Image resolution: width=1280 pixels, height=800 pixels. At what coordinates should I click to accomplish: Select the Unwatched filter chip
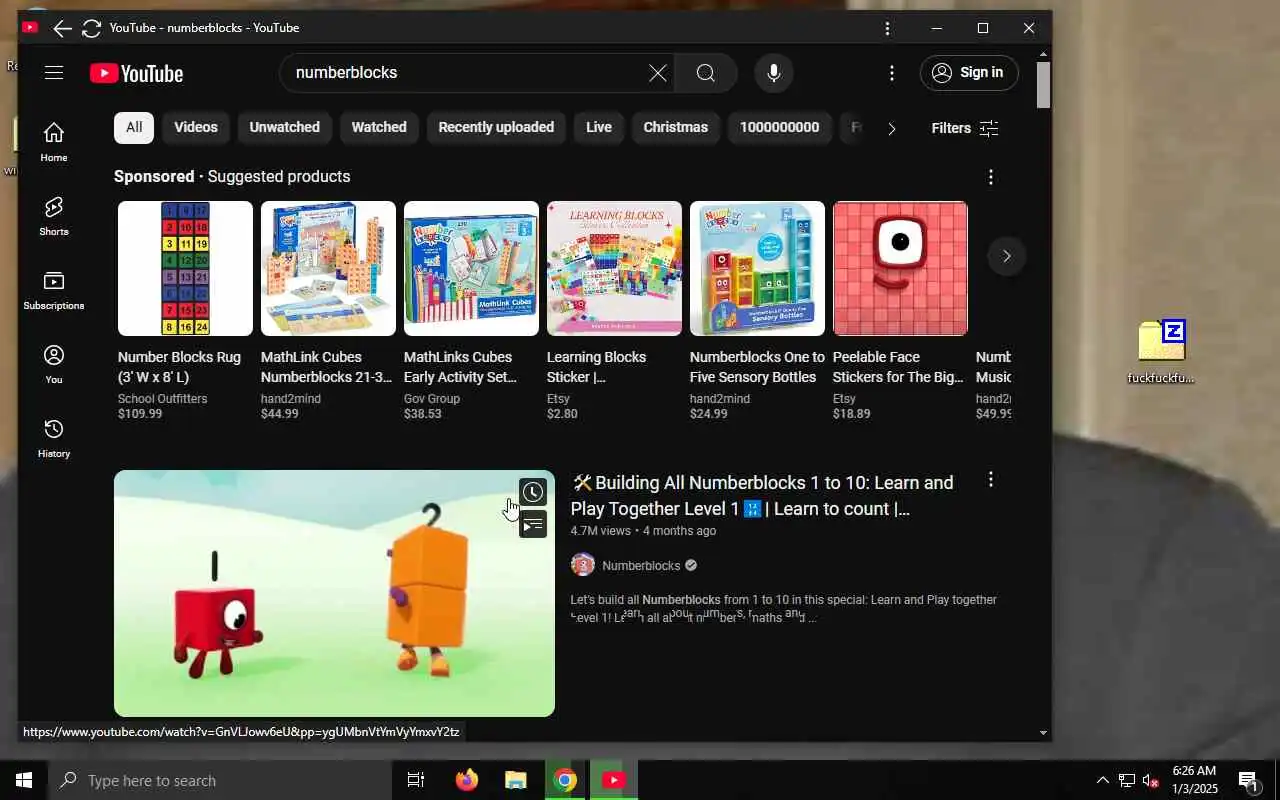tap(285, 127)
